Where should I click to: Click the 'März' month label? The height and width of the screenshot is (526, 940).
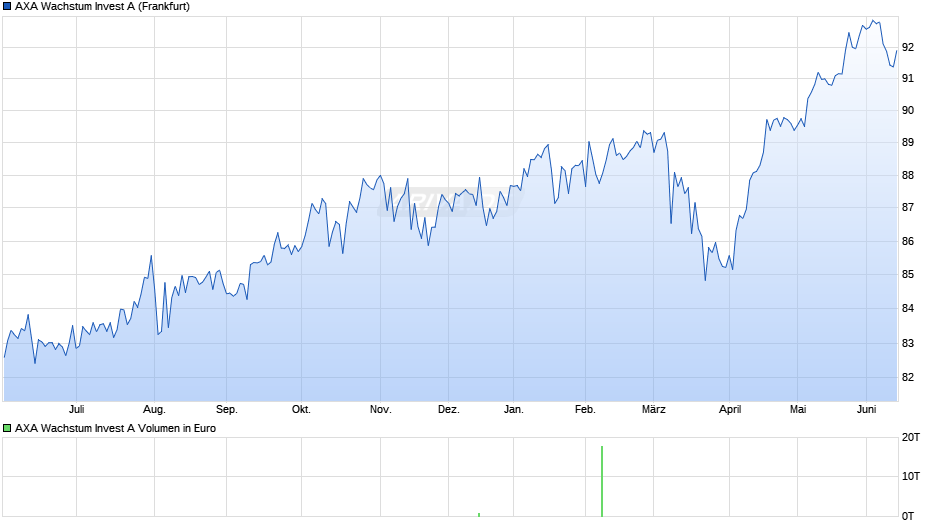pos(653,410)
